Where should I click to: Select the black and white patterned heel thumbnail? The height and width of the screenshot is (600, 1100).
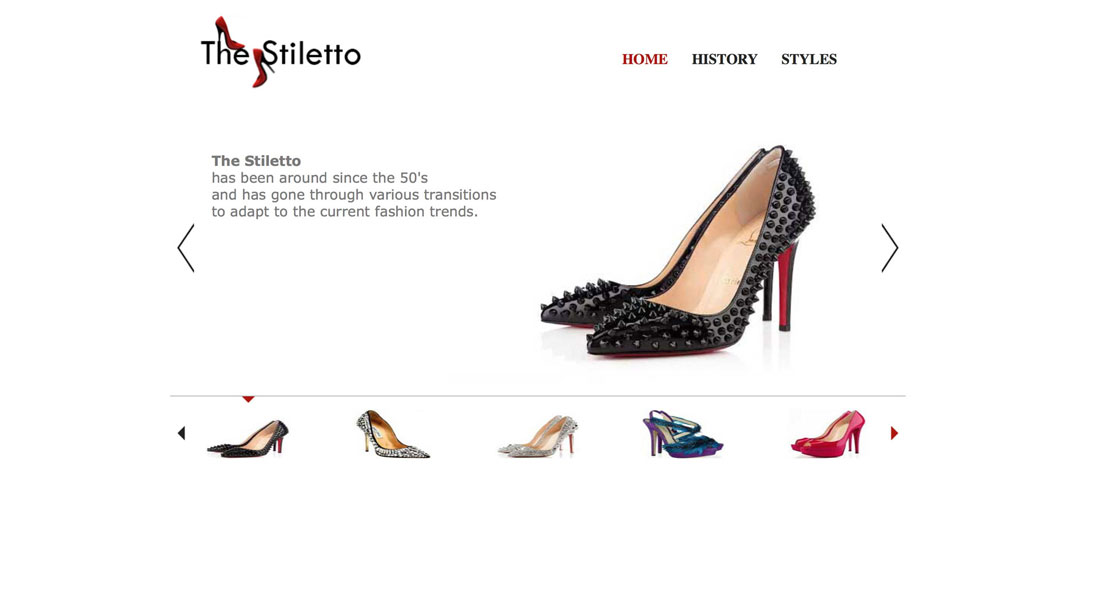click(393, 434)
